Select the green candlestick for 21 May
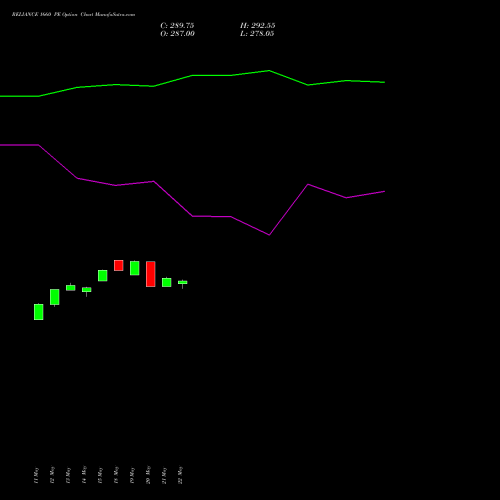Viewport: 500px width, 500px height. pos(167,282)
